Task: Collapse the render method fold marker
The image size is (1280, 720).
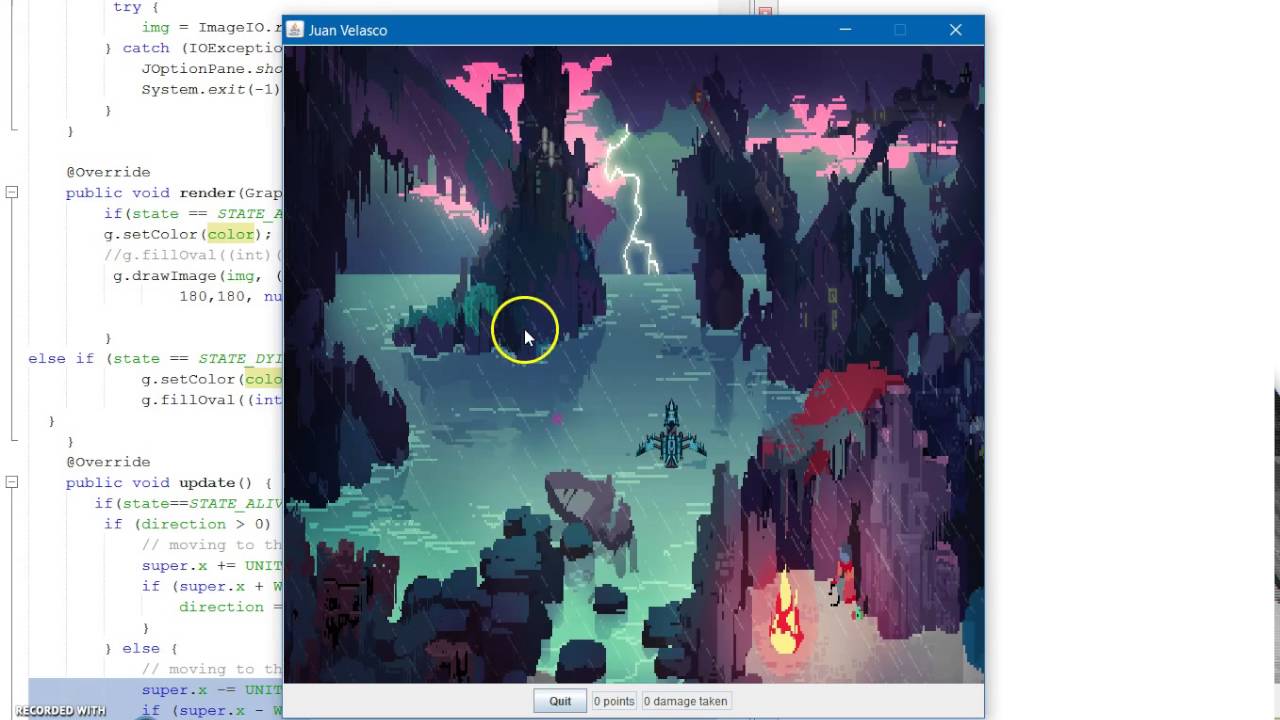Action: point(12,192)
